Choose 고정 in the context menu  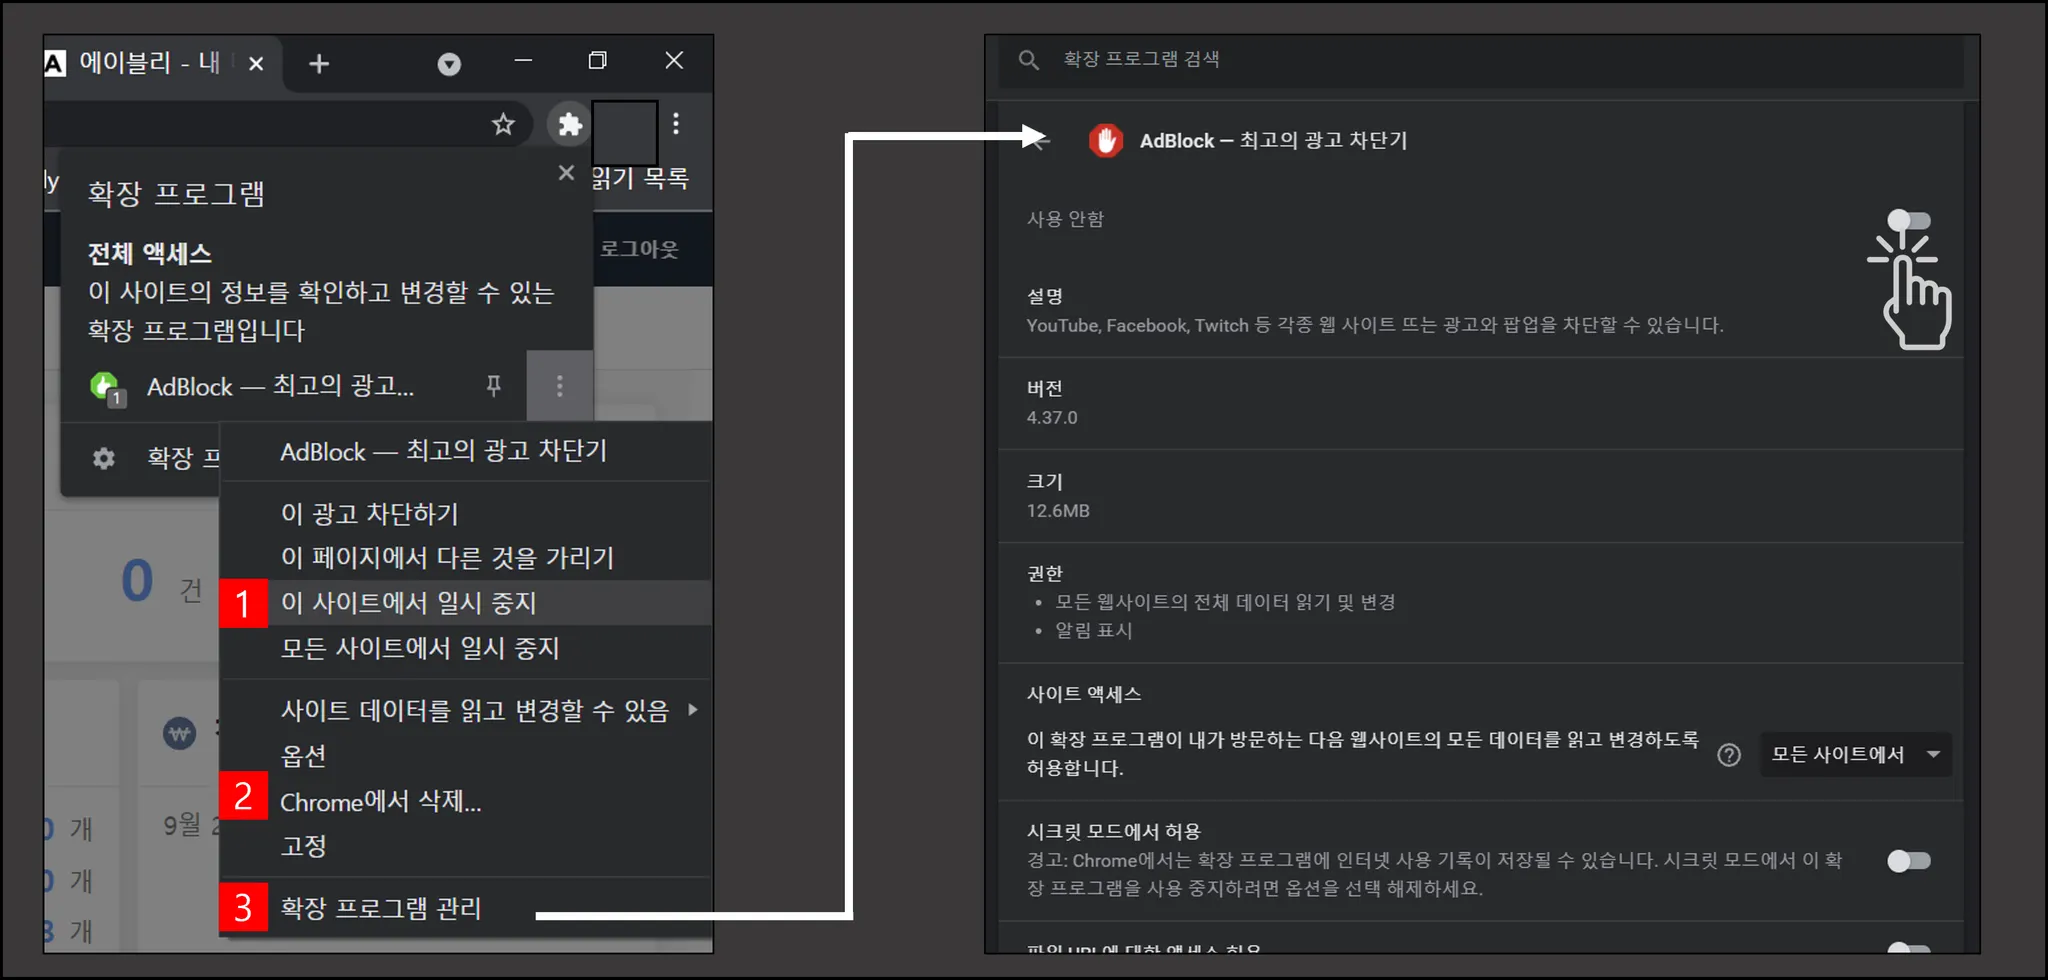pos(466,846)
